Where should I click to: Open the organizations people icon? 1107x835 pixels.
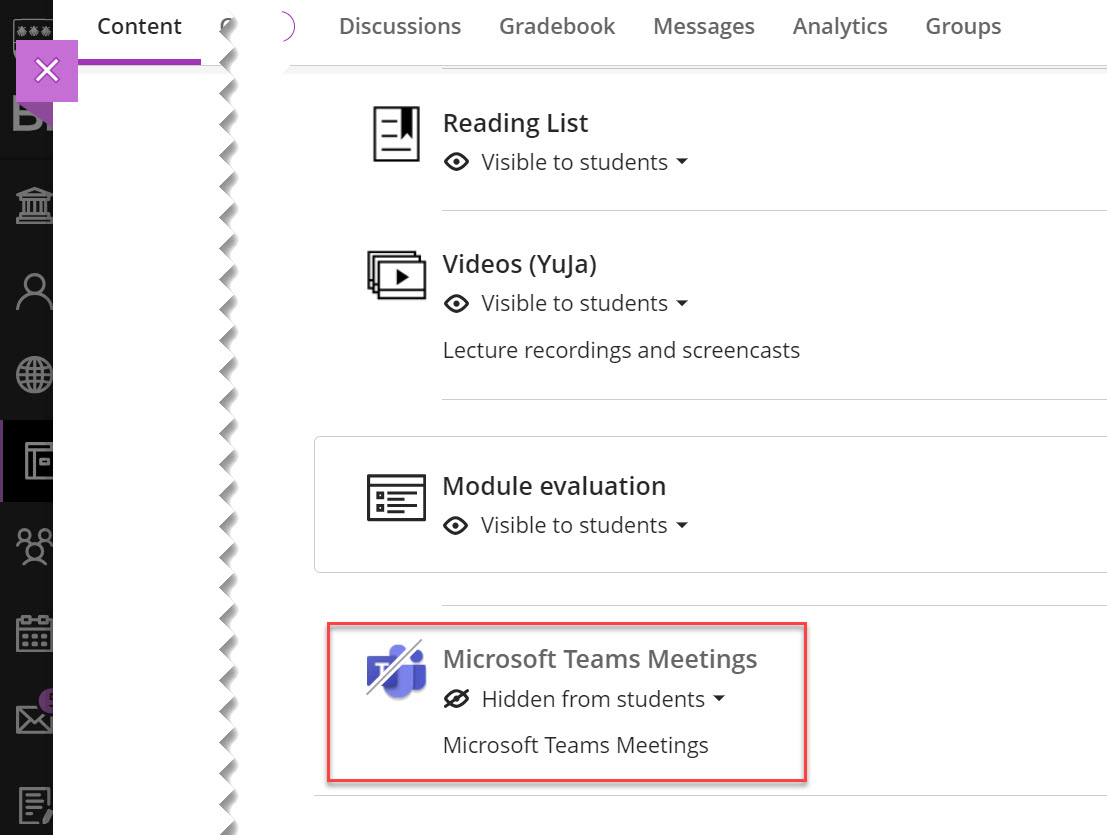click(34, 546)
